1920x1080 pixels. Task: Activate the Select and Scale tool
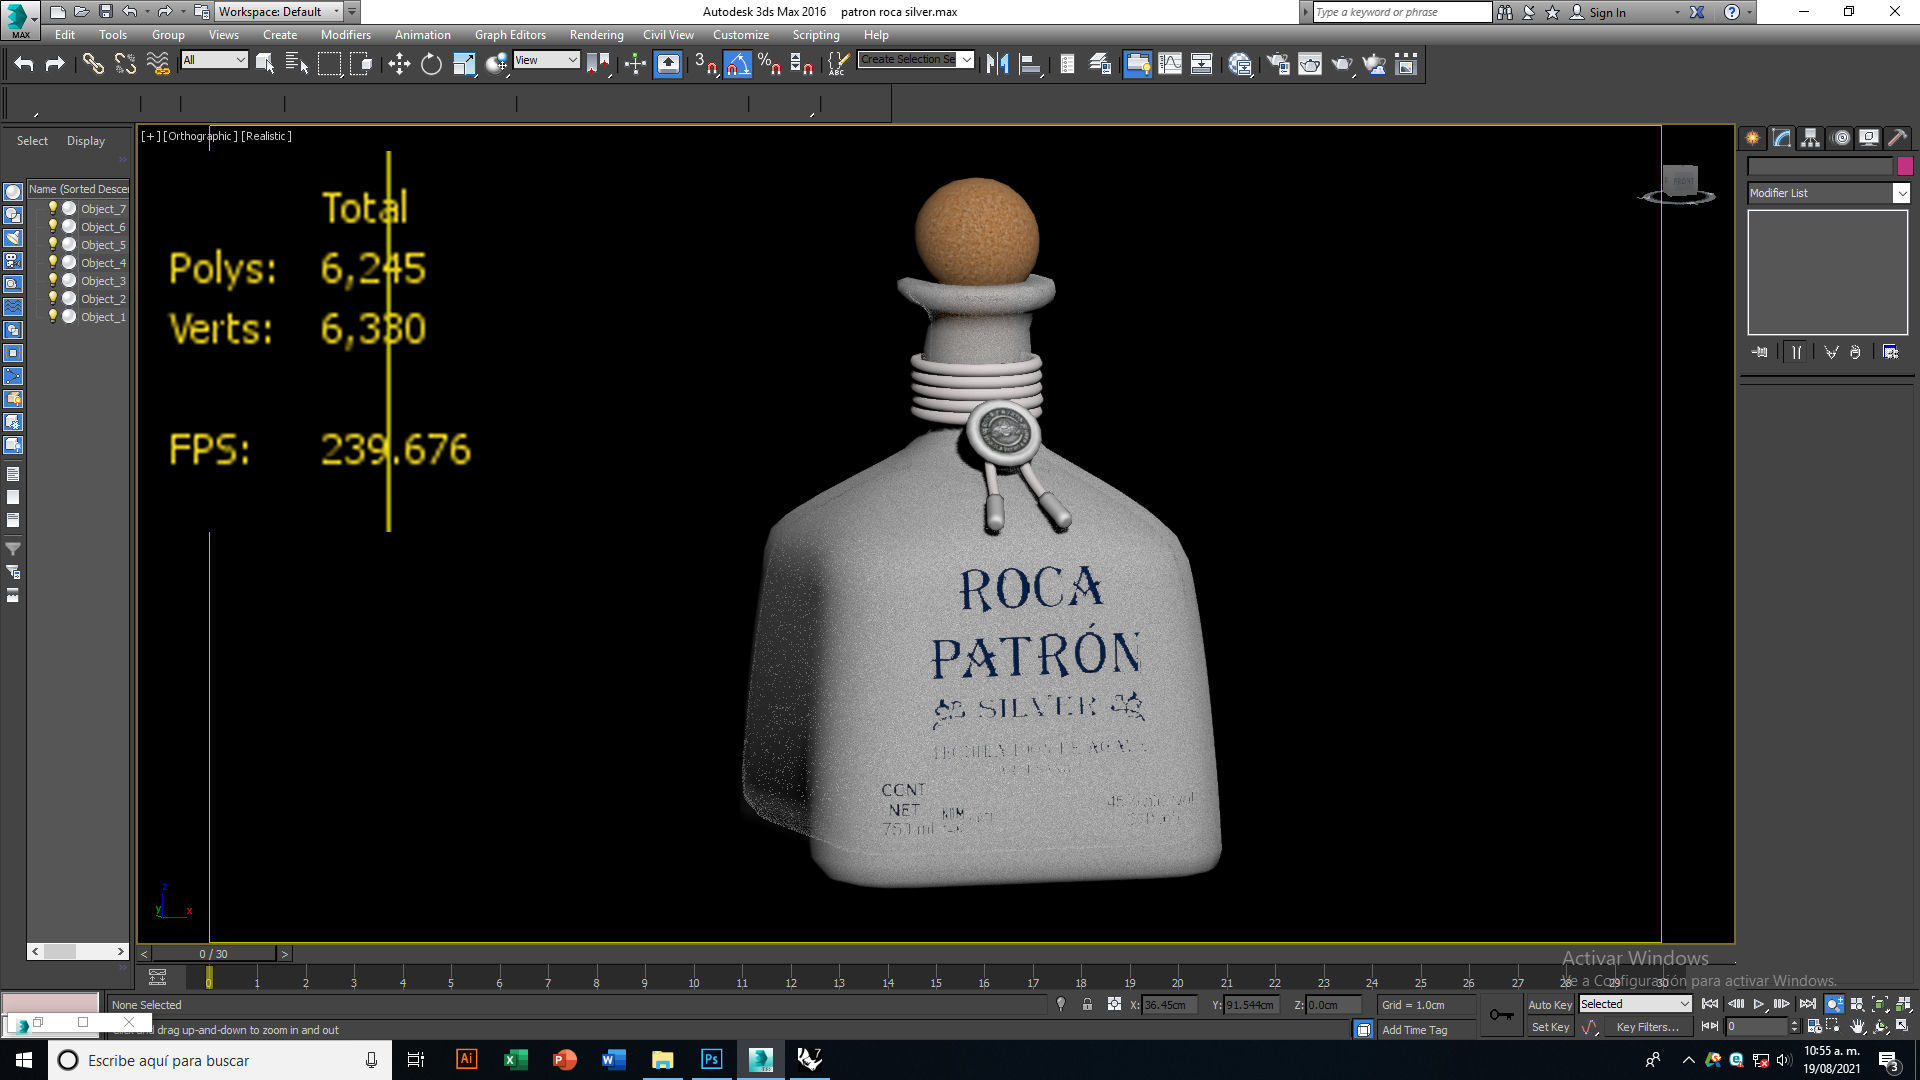464,64
